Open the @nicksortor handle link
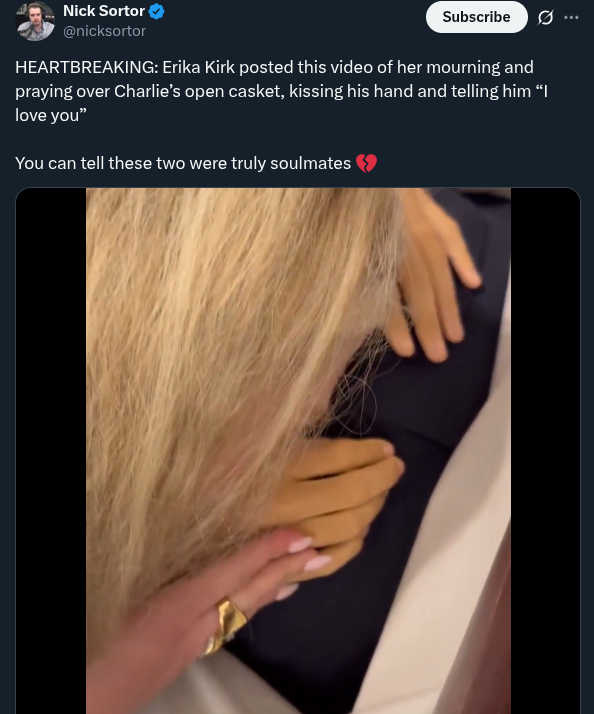This screenshot has width=594, height=714. 104,31
